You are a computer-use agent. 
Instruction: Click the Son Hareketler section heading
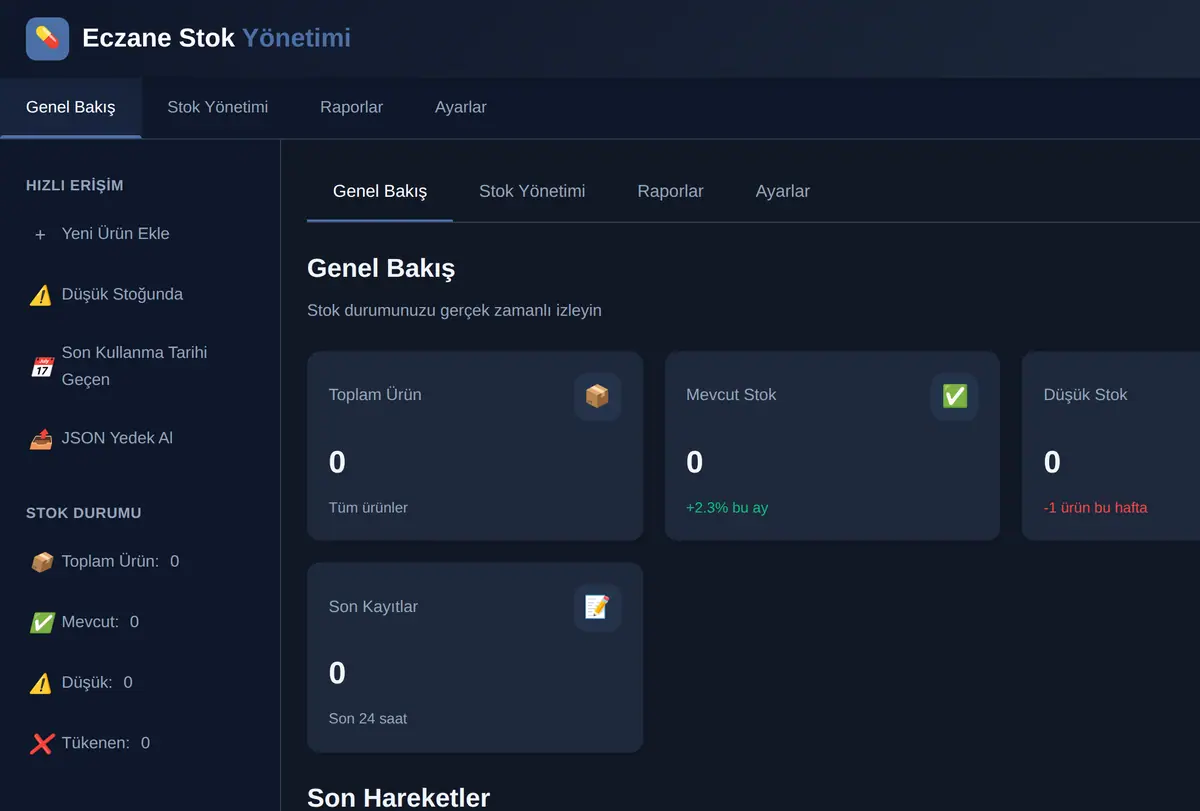coord(398,798)
